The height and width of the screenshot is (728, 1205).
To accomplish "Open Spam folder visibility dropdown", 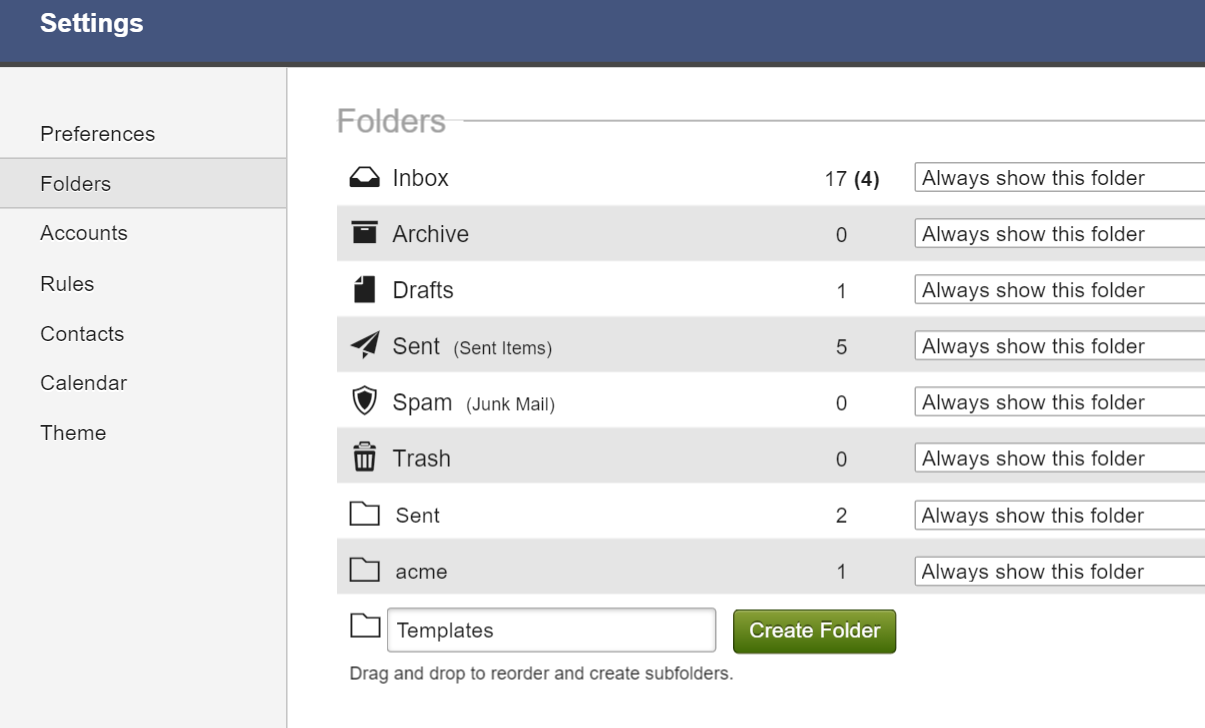I will tap(1059, 402).
